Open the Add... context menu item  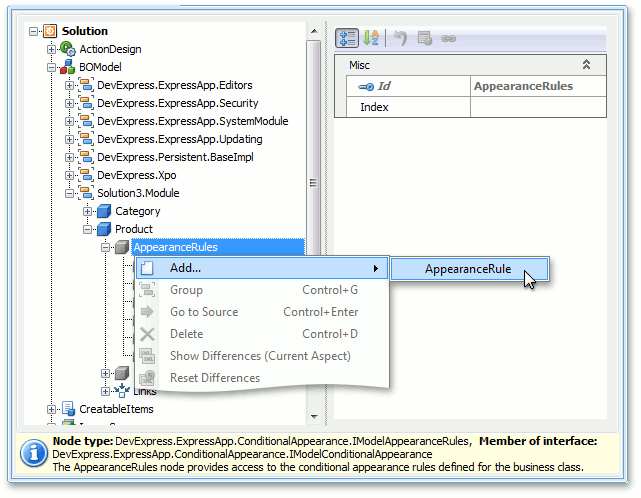262,268
